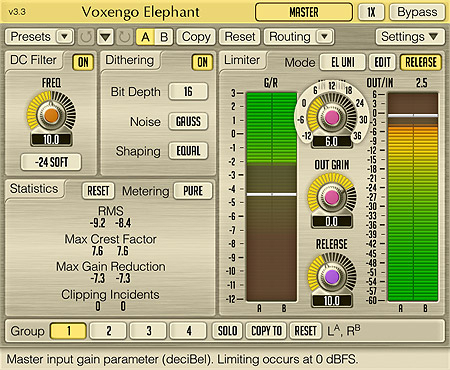The width and height of the screenshot is (450, 370).
Task: Select the A comparison state
Action: pos(145,37)
